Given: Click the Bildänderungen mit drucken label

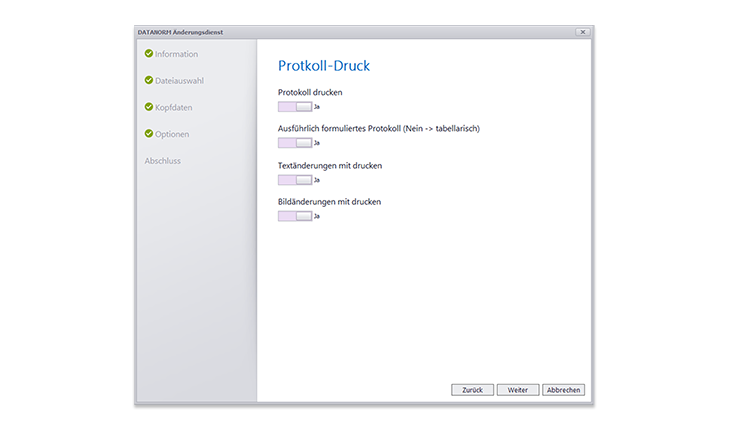Looking at the screenshot, I should point(329,202).
